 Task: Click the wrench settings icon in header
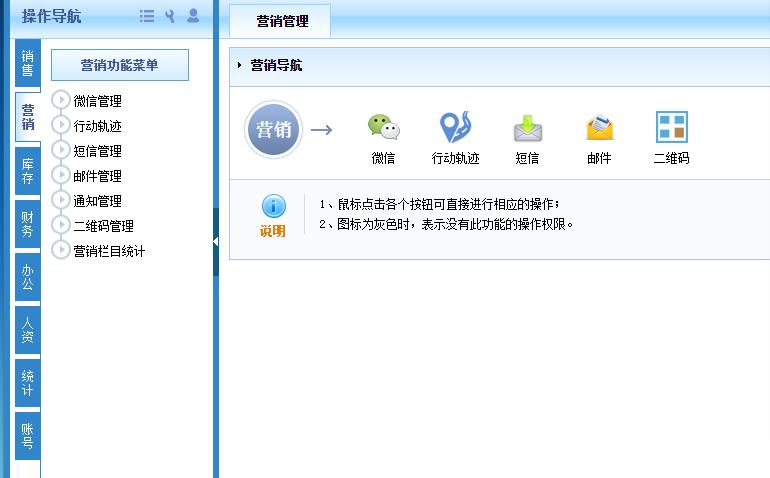coord(170,16)
